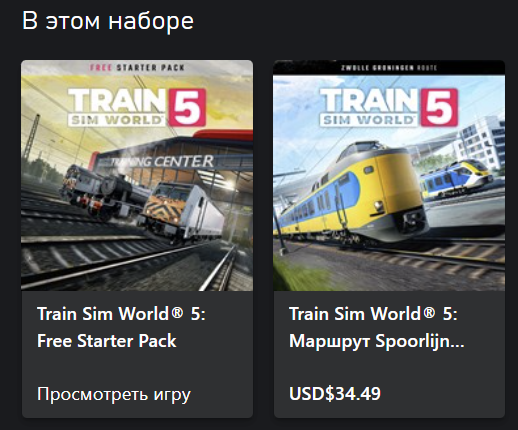Click the Train Sim World logo on starter pack cover
Screen dimensions: 518x430
click(116, 107)
